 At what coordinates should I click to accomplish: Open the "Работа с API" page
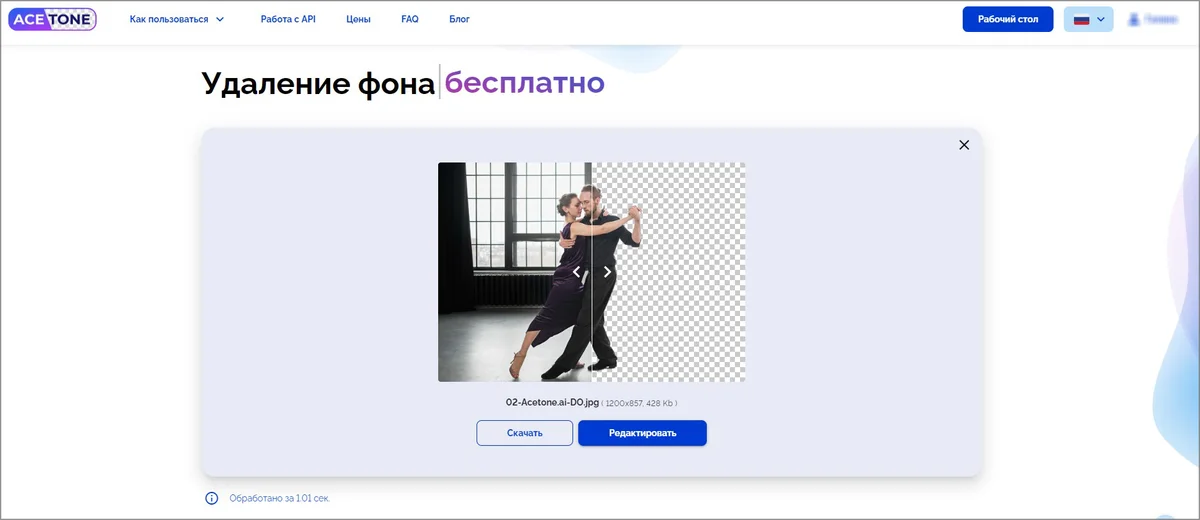point(288,19)
